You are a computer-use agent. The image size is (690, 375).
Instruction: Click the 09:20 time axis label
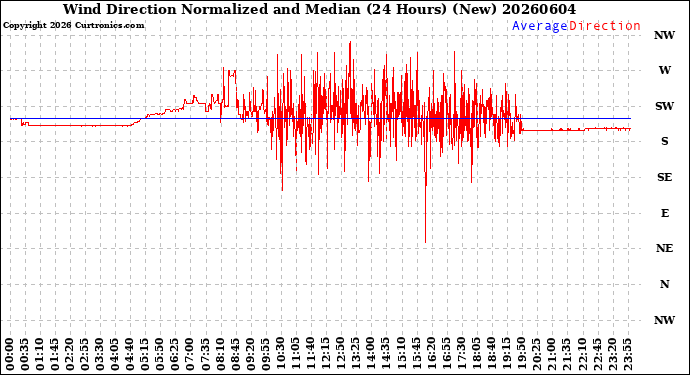[x=250, y=355]
